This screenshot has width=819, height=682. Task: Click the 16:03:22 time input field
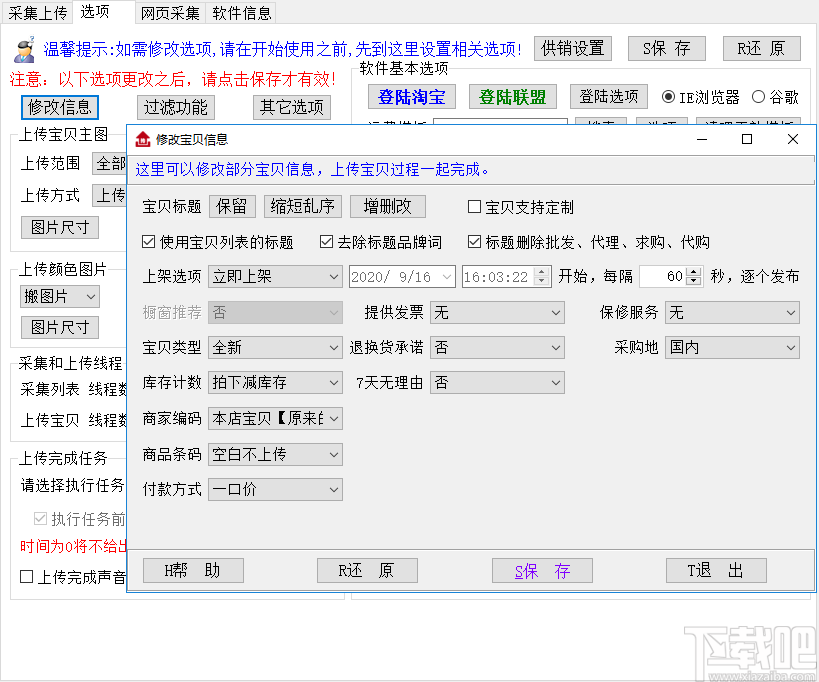point(495,277)
